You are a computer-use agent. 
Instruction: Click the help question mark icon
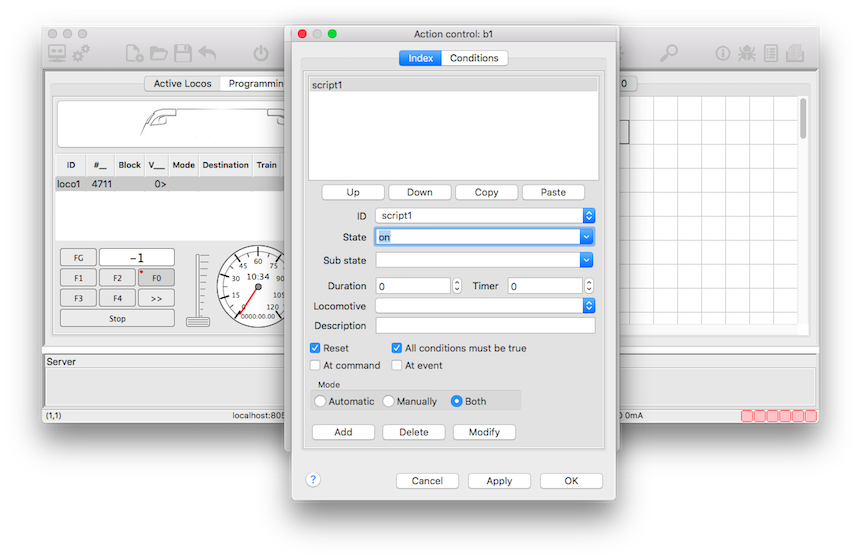point(313,480)
